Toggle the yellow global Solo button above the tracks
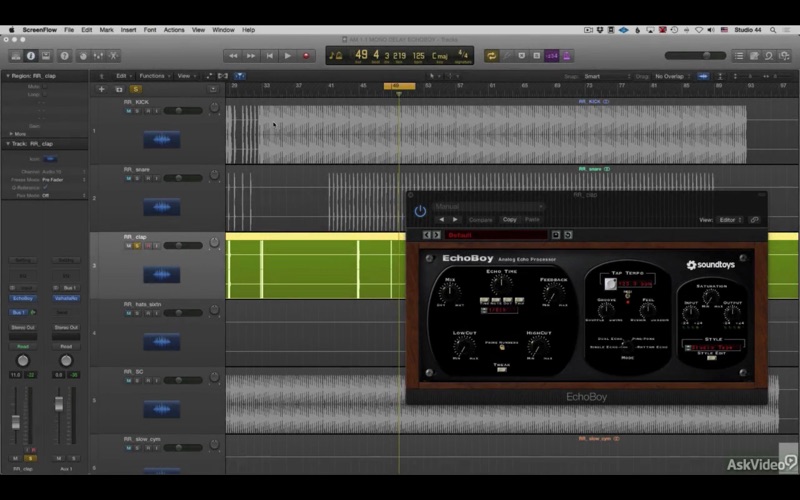The width and height of the screenshot is (800, 500). [135, 89]
